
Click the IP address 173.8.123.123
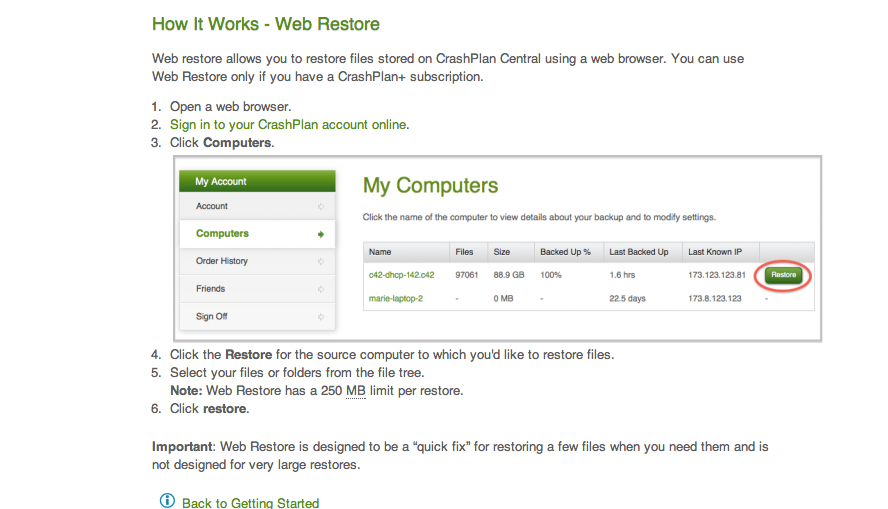pyautogui.click(x=715, y=298)
